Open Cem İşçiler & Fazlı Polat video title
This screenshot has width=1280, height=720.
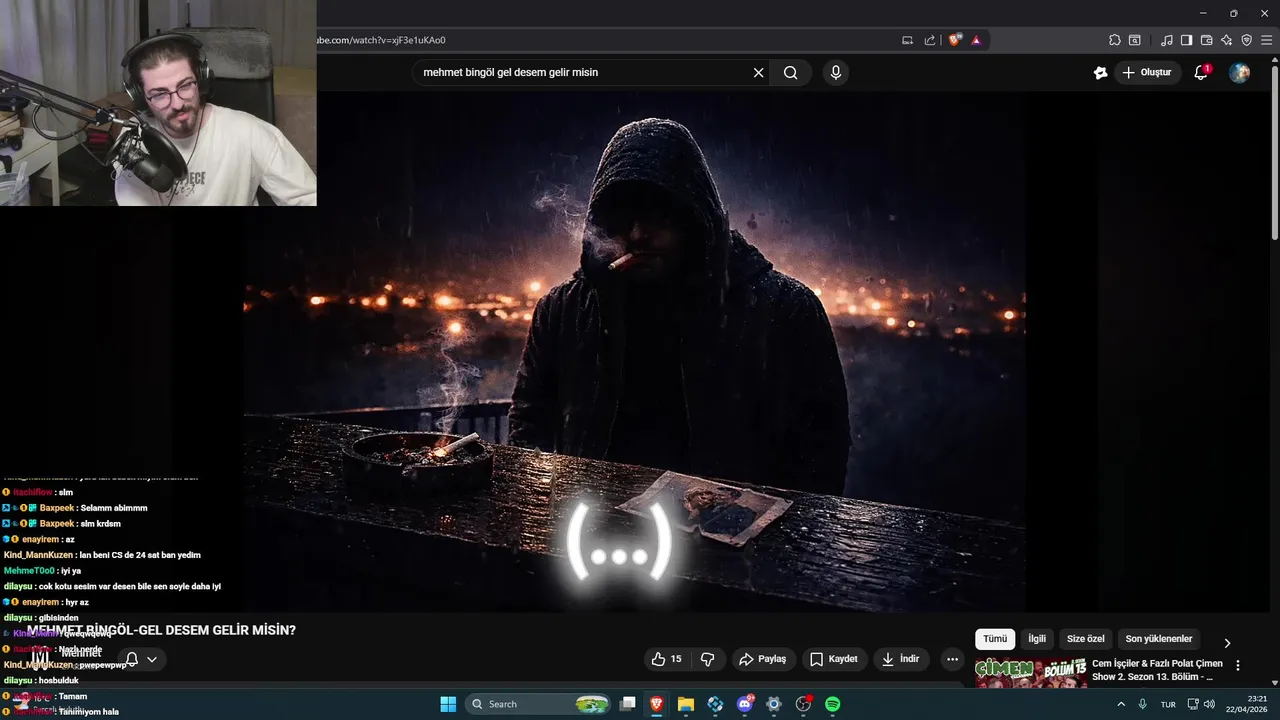coord(1157,670)
